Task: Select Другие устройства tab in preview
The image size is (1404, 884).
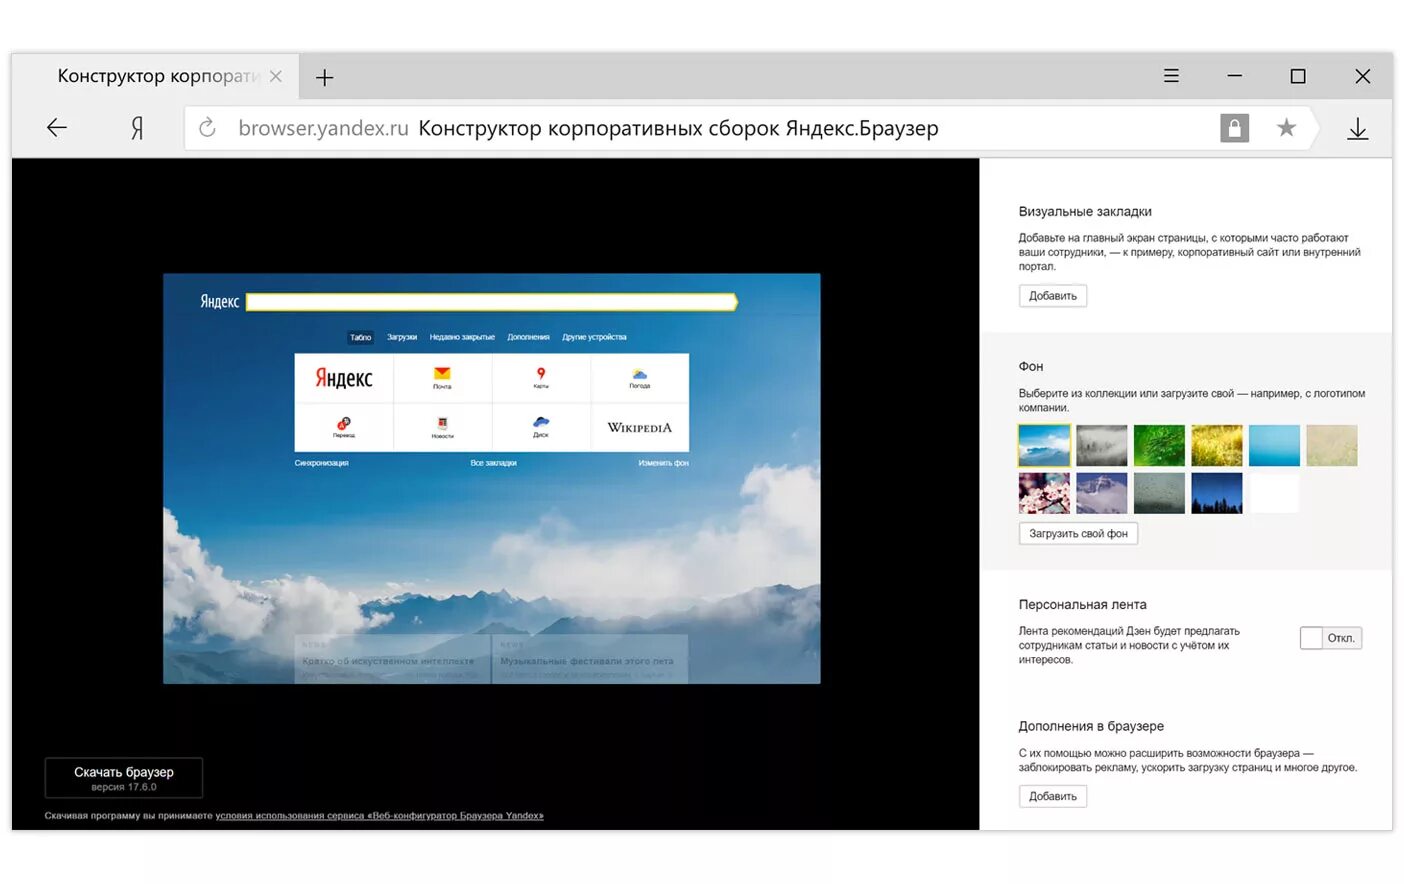Action: 594,337
